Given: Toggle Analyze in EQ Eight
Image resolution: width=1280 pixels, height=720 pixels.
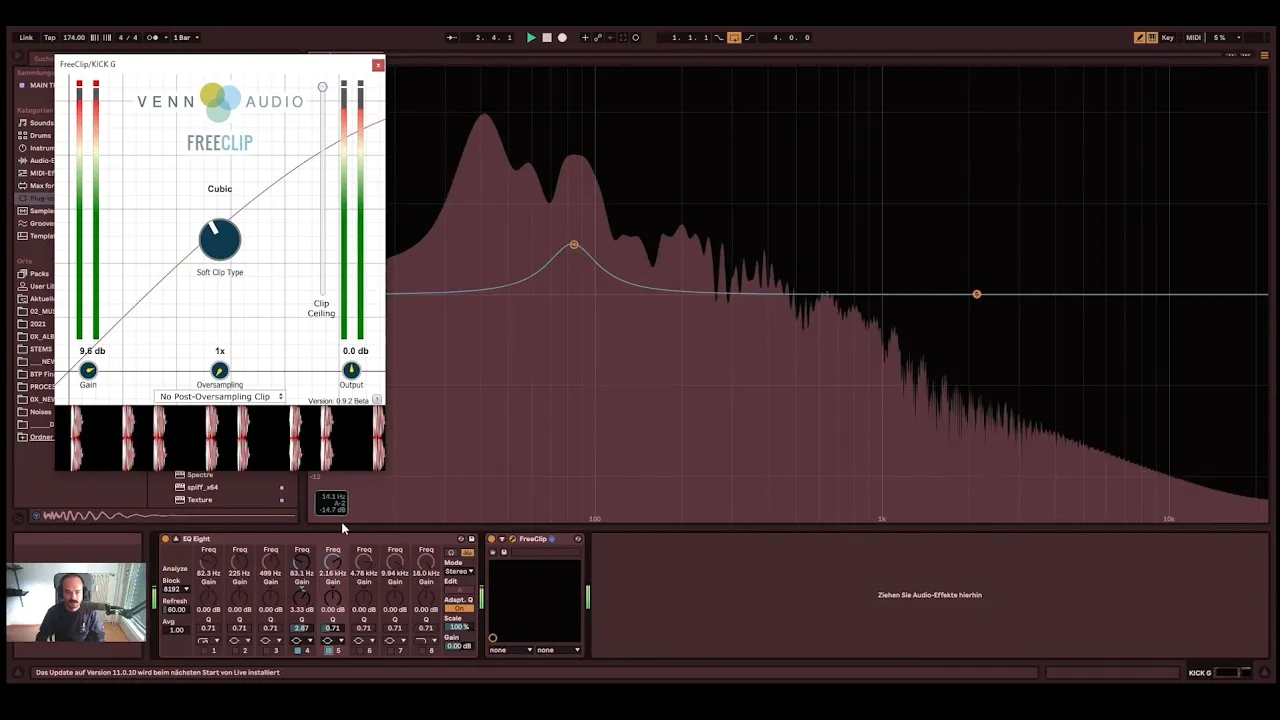Looking at the screenshot, I should tap(174, 569).
